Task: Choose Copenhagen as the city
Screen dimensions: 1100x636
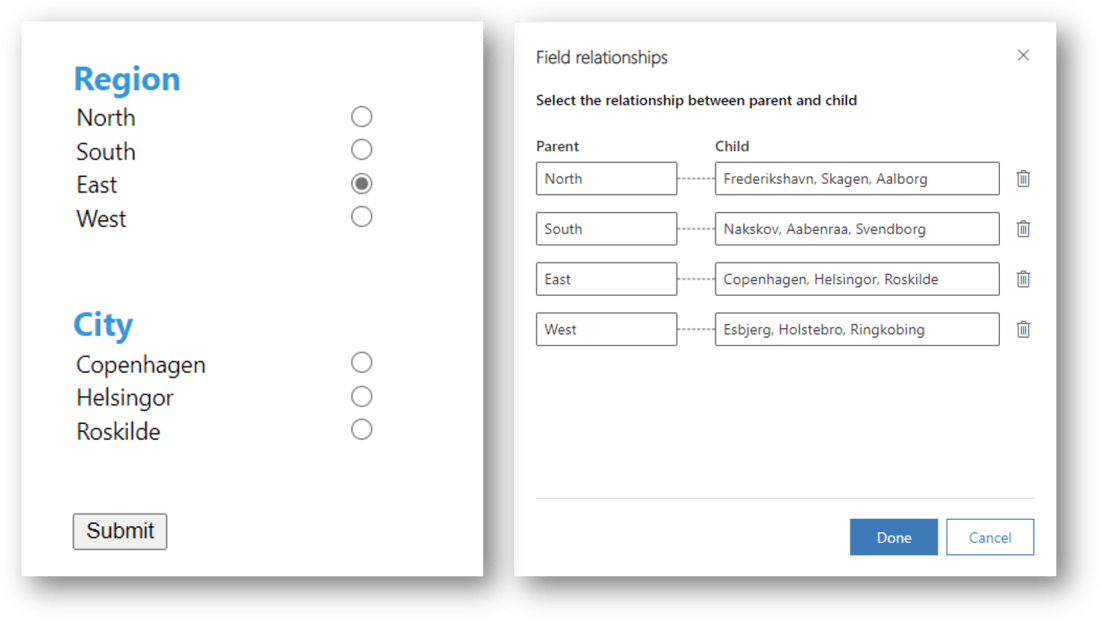Action: tap(362, 363)
